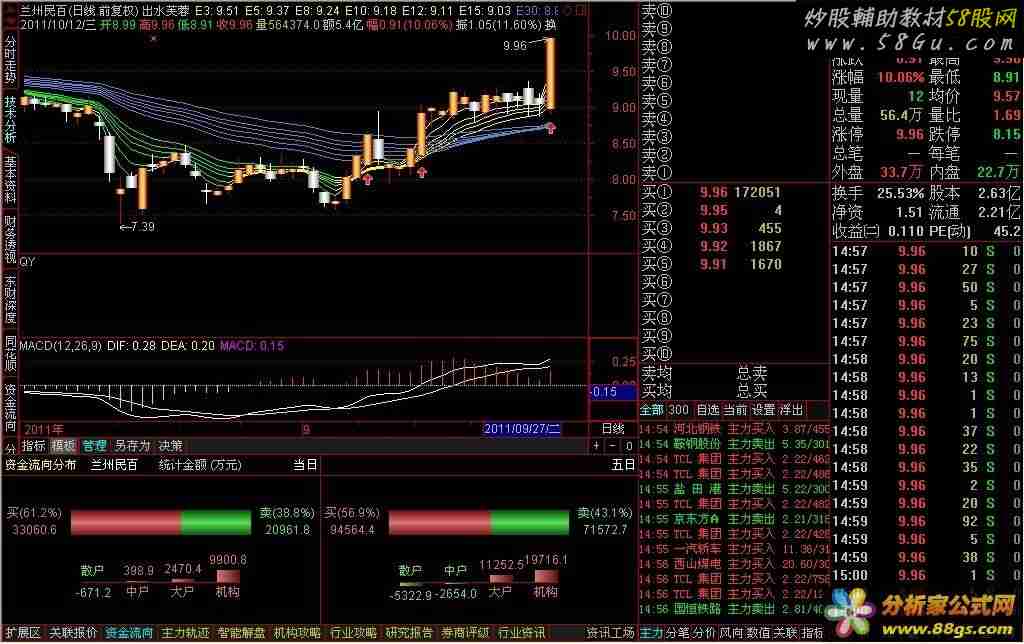Open the 行业资讯 tab
This screenshot has width=1024, height=644.
[522, 633]
